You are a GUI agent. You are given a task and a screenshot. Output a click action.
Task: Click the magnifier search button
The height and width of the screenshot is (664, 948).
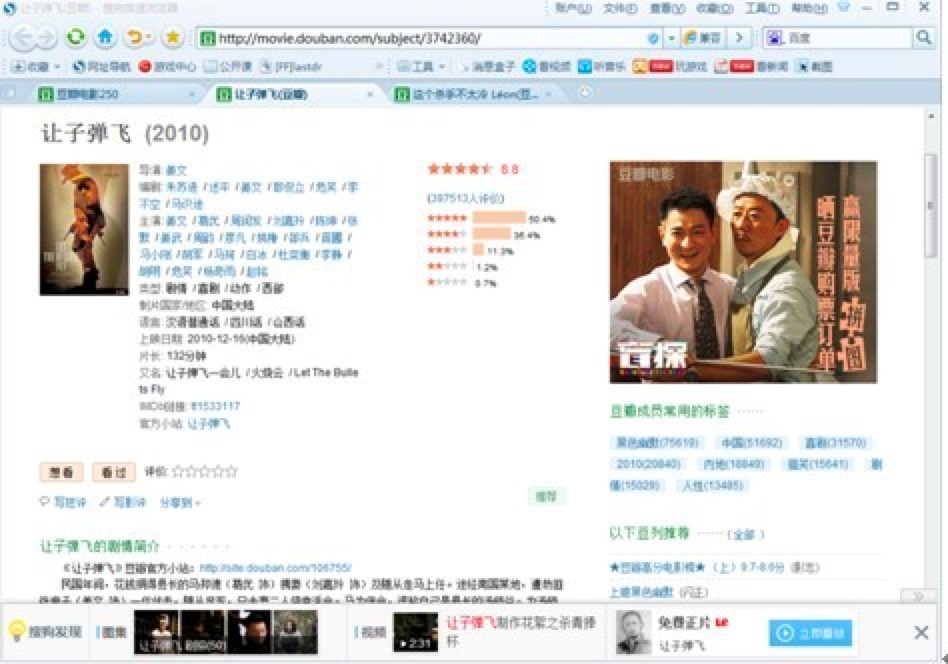click(x=923, y=37)
